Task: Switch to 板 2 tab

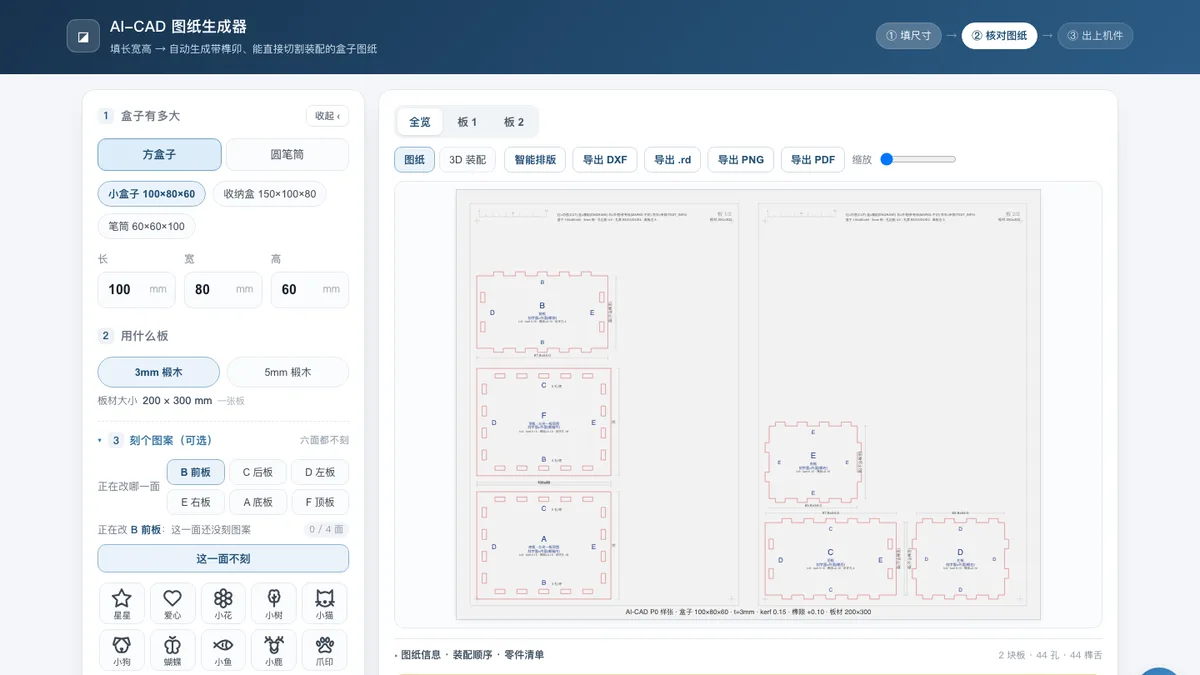Action: click(x=514, y=122)
